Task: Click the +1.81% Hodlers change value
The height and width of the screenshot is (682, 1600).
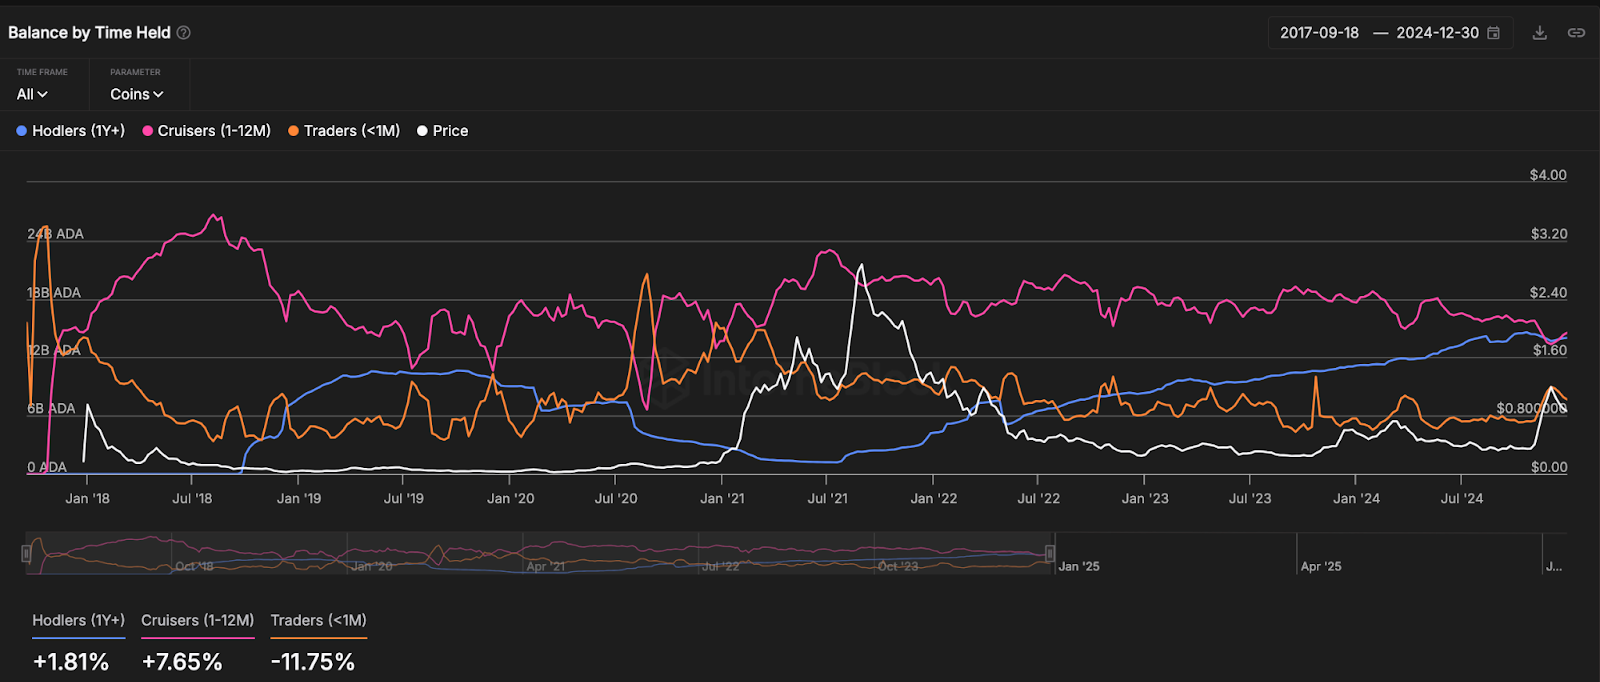Action: [x=71, y=662]
